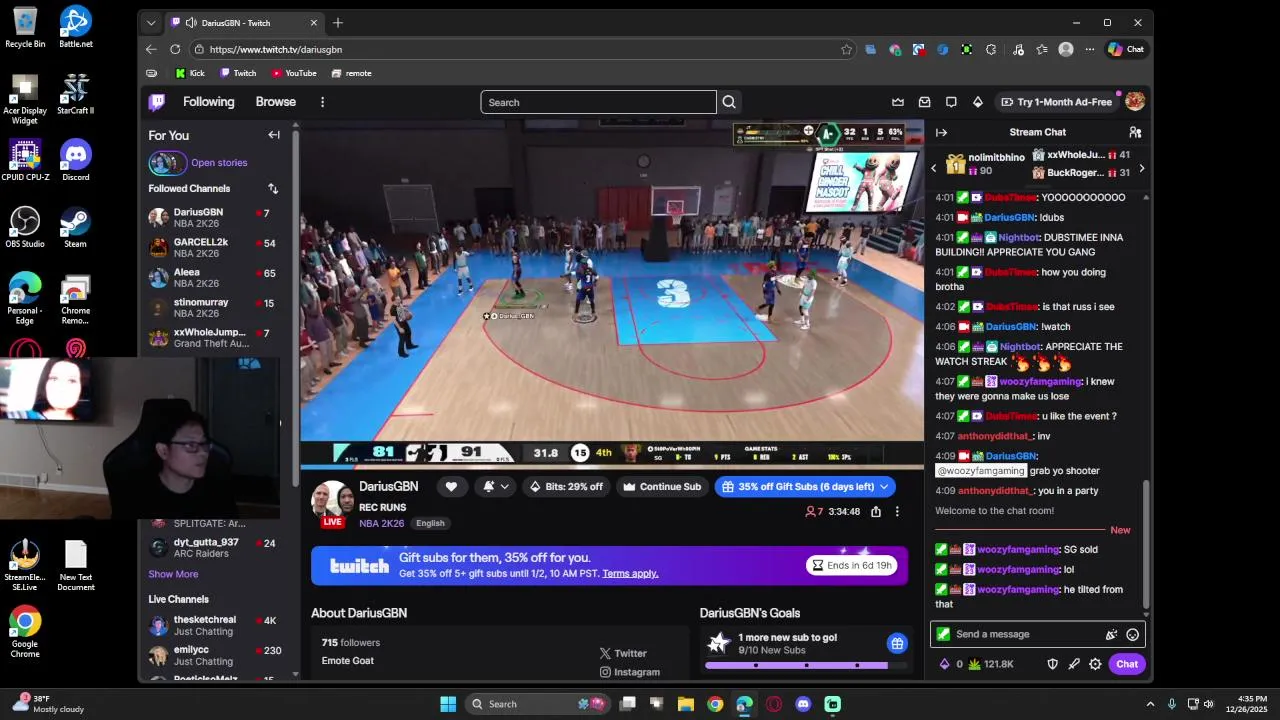Click the Continue Sub button
The width and height of the screenshot is (1280, 720).
(x=661, y=487)
